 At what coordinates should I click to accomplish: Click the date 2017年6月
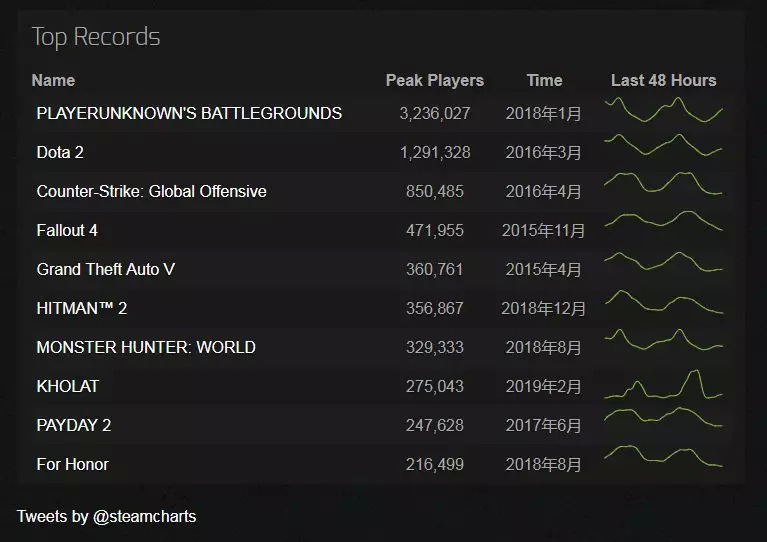(543, 425)
